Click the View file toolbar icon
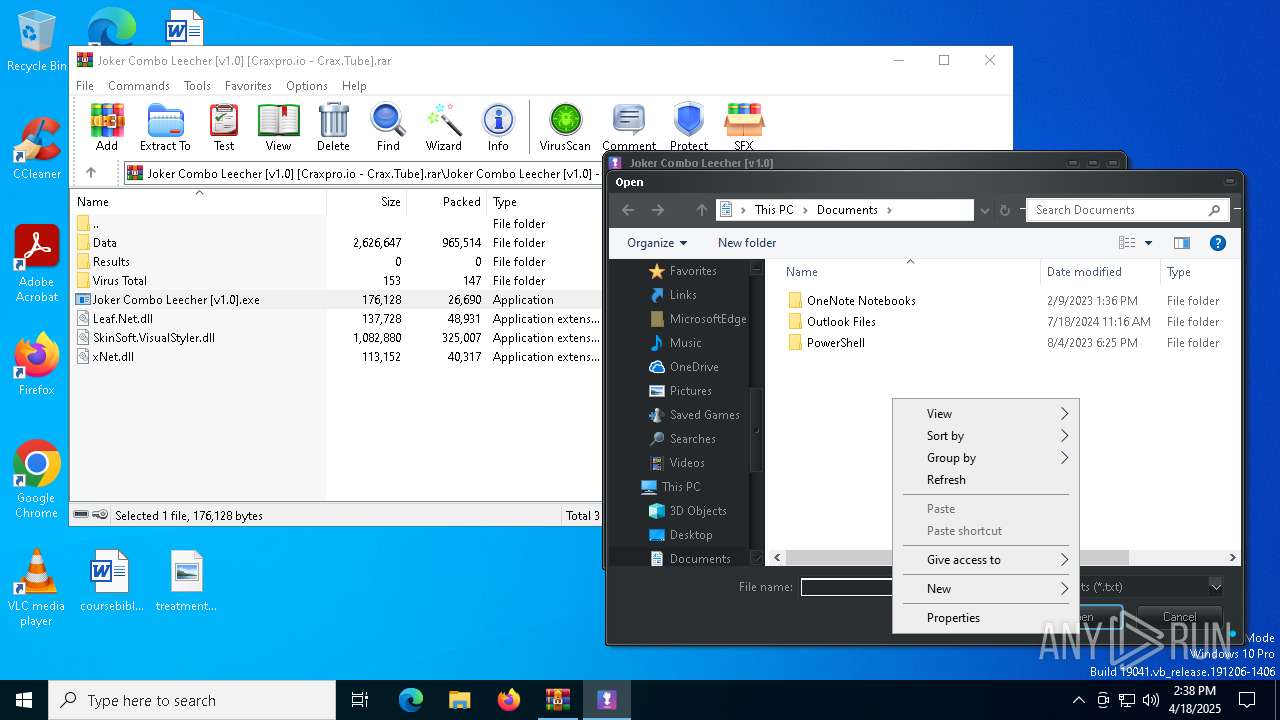 (278, 127)
